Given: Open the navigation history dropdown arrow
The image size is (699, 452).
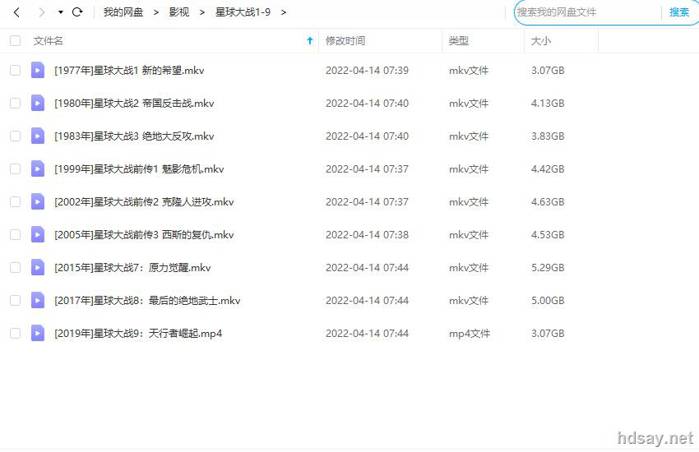Looking at the screenshot, I should click(61, 12).
